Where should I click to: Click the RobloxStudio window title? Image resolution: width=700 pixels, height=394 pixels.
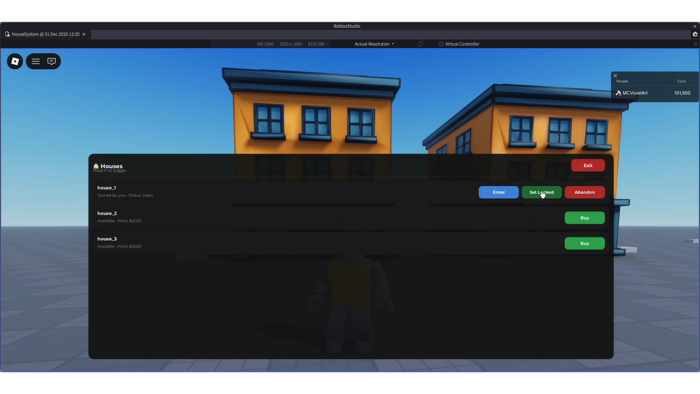[347, 26]
